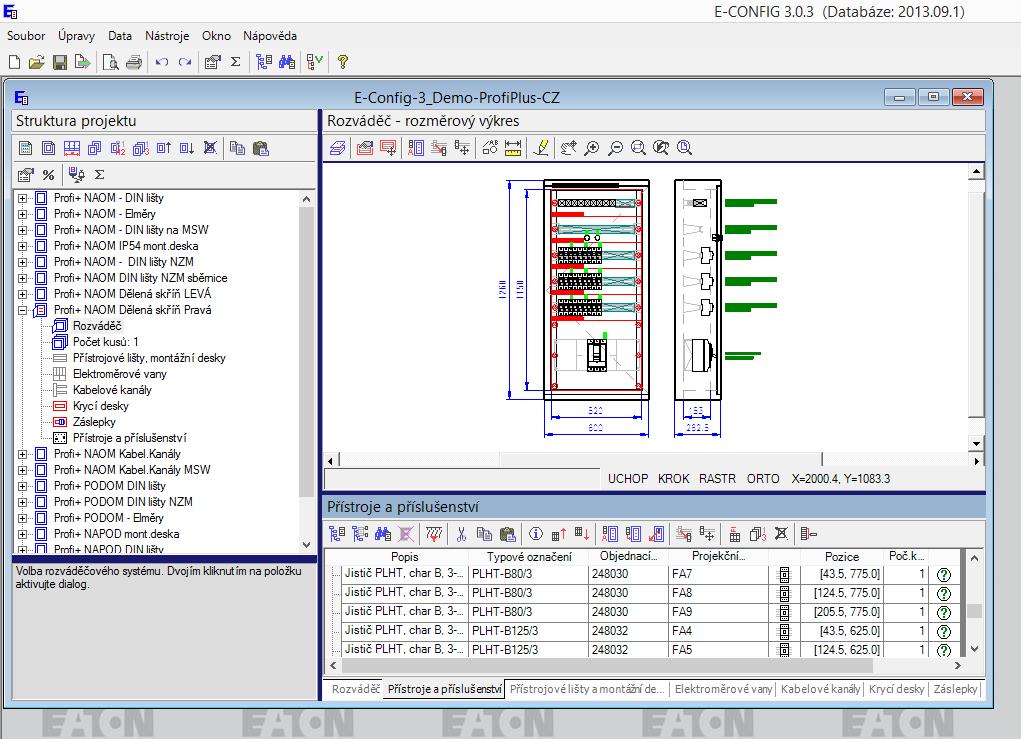Move cabinet down in the project structure toolbar
This screenshot has width=1021, height=739.
[187, 148]
